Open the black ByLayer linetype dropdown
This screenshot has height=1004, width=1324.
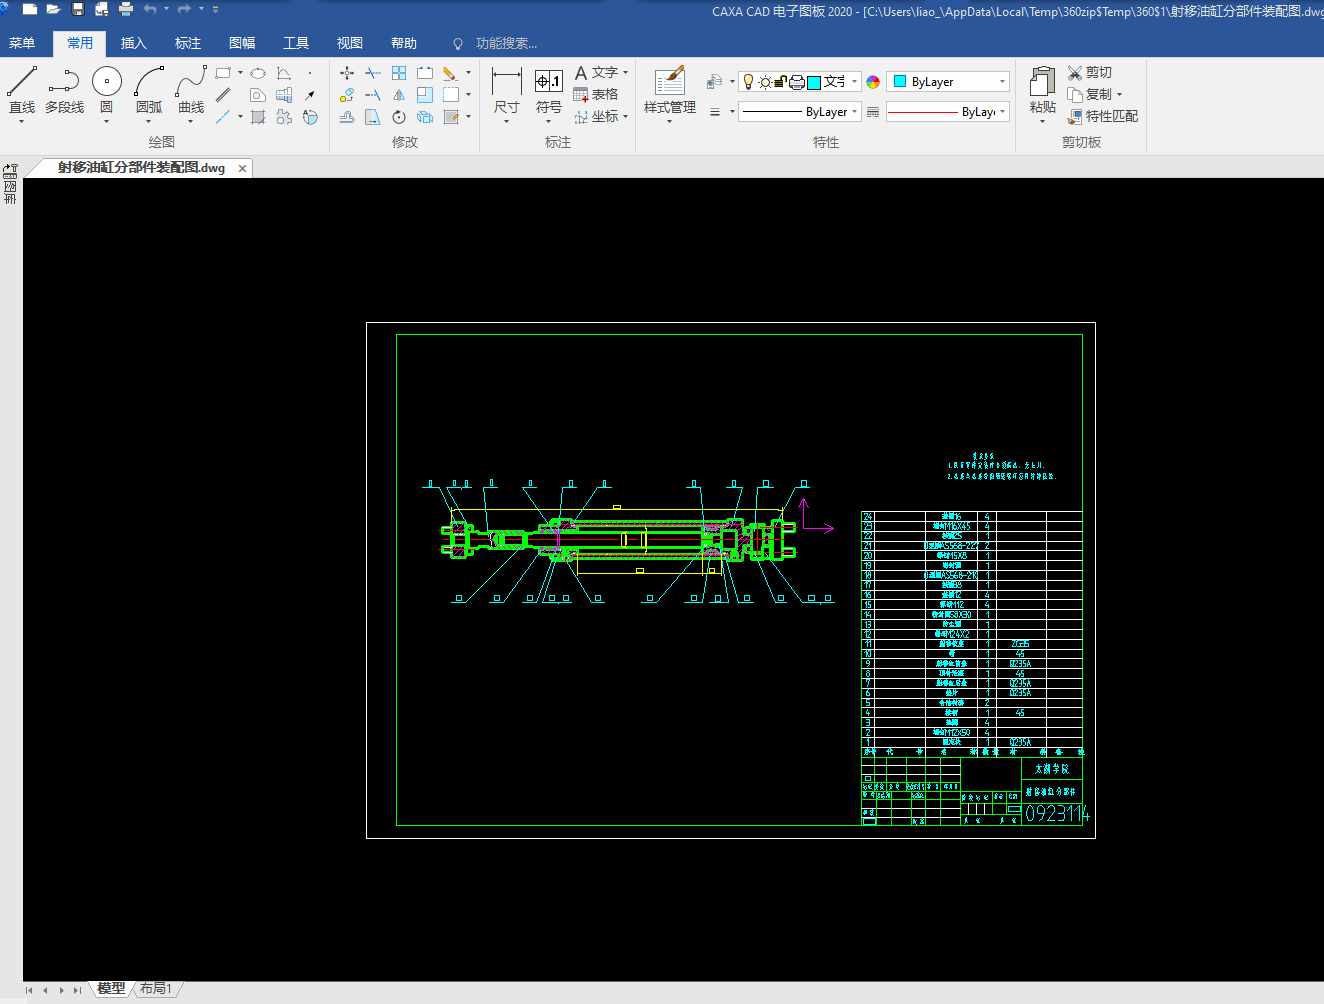854,112
